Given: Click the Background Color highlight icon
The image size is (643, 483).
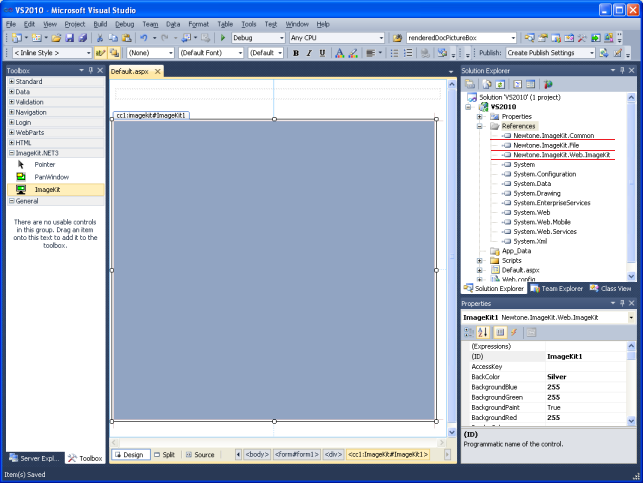Looking at the screenshot, I should (x=353, y=53).
